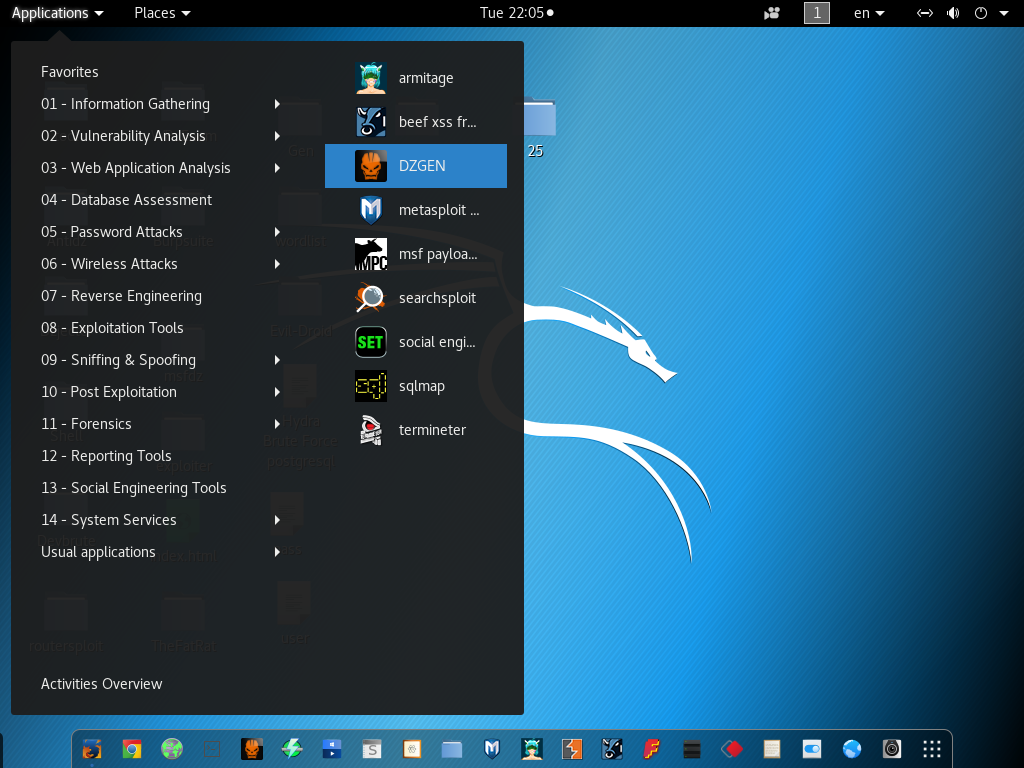The width and height of the screenshot is (1024, 768).
Task: Open the BeEF bull icon in dock
Action: pos(612,749)
